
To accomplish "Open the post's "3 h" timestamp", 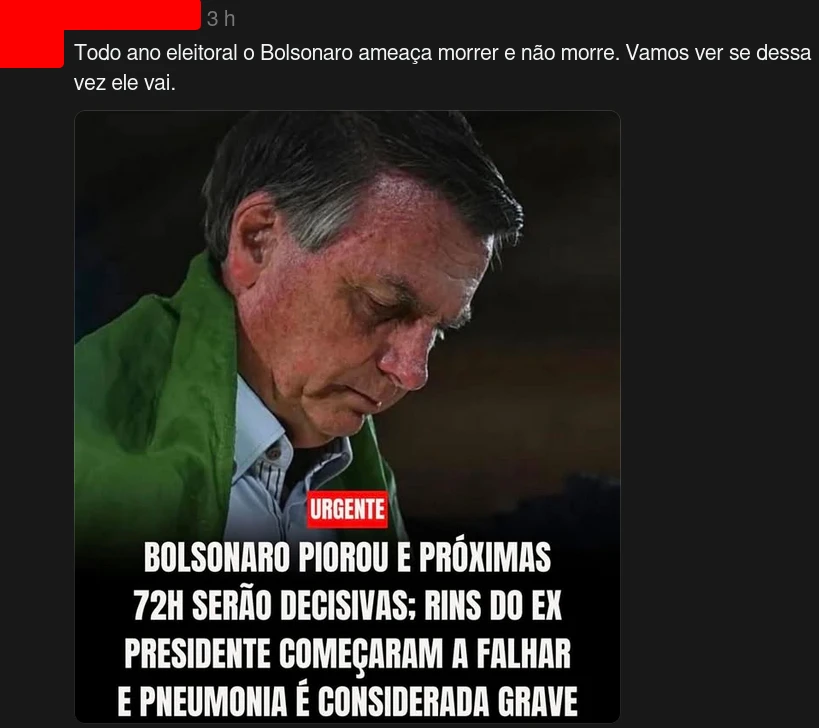I will [x=220, y=19].
